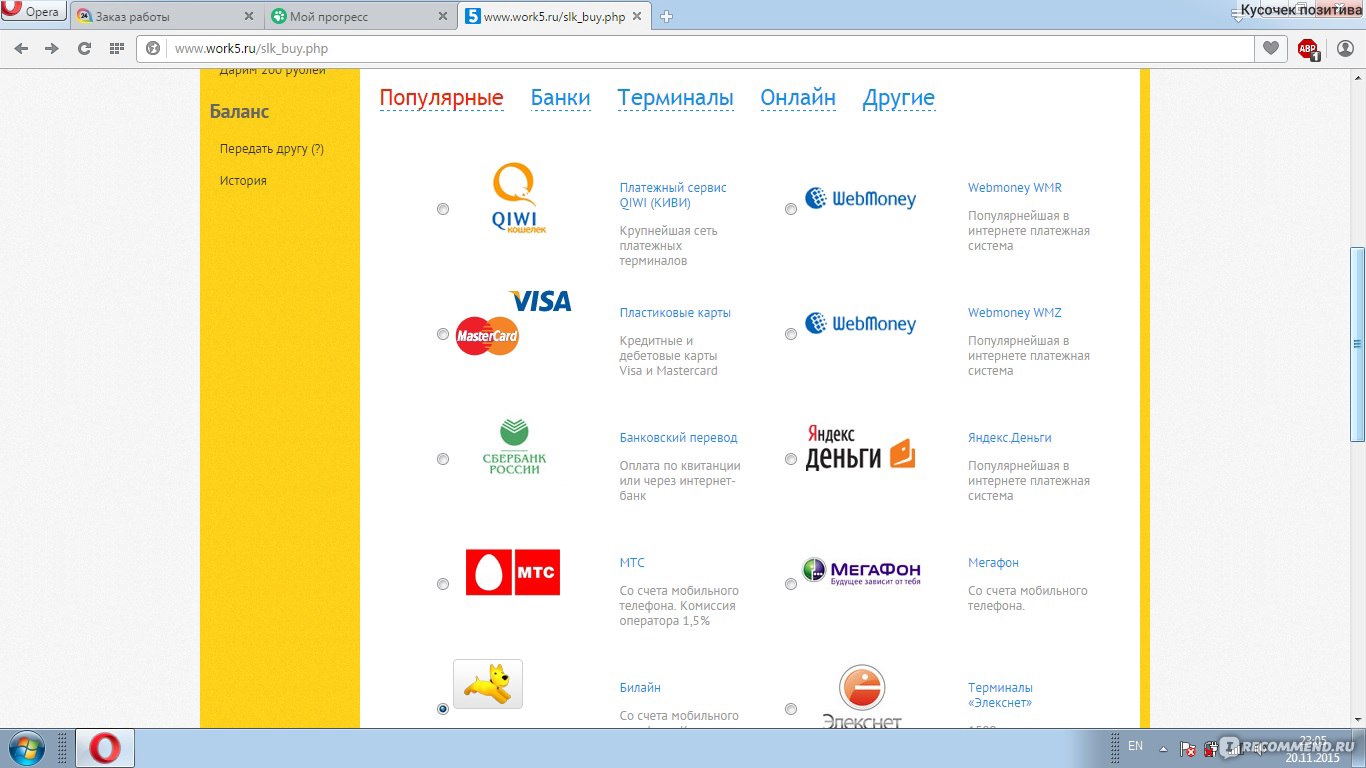Open a new tab with the plus icon
Image resolution: width=1366 pixels, height=768 pixels.
click(666, 16)
